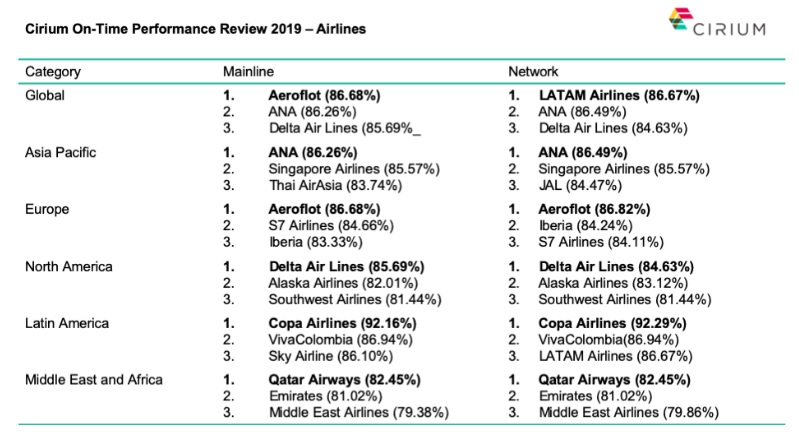799x444 pixels.
Task: Select the Latin America category label
Action: (x=63, y=324)
